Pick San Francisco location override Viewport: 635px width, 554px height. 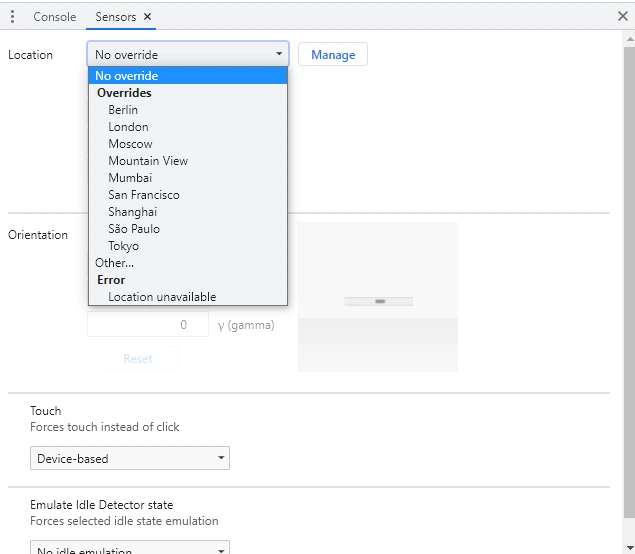click(144, 195)
